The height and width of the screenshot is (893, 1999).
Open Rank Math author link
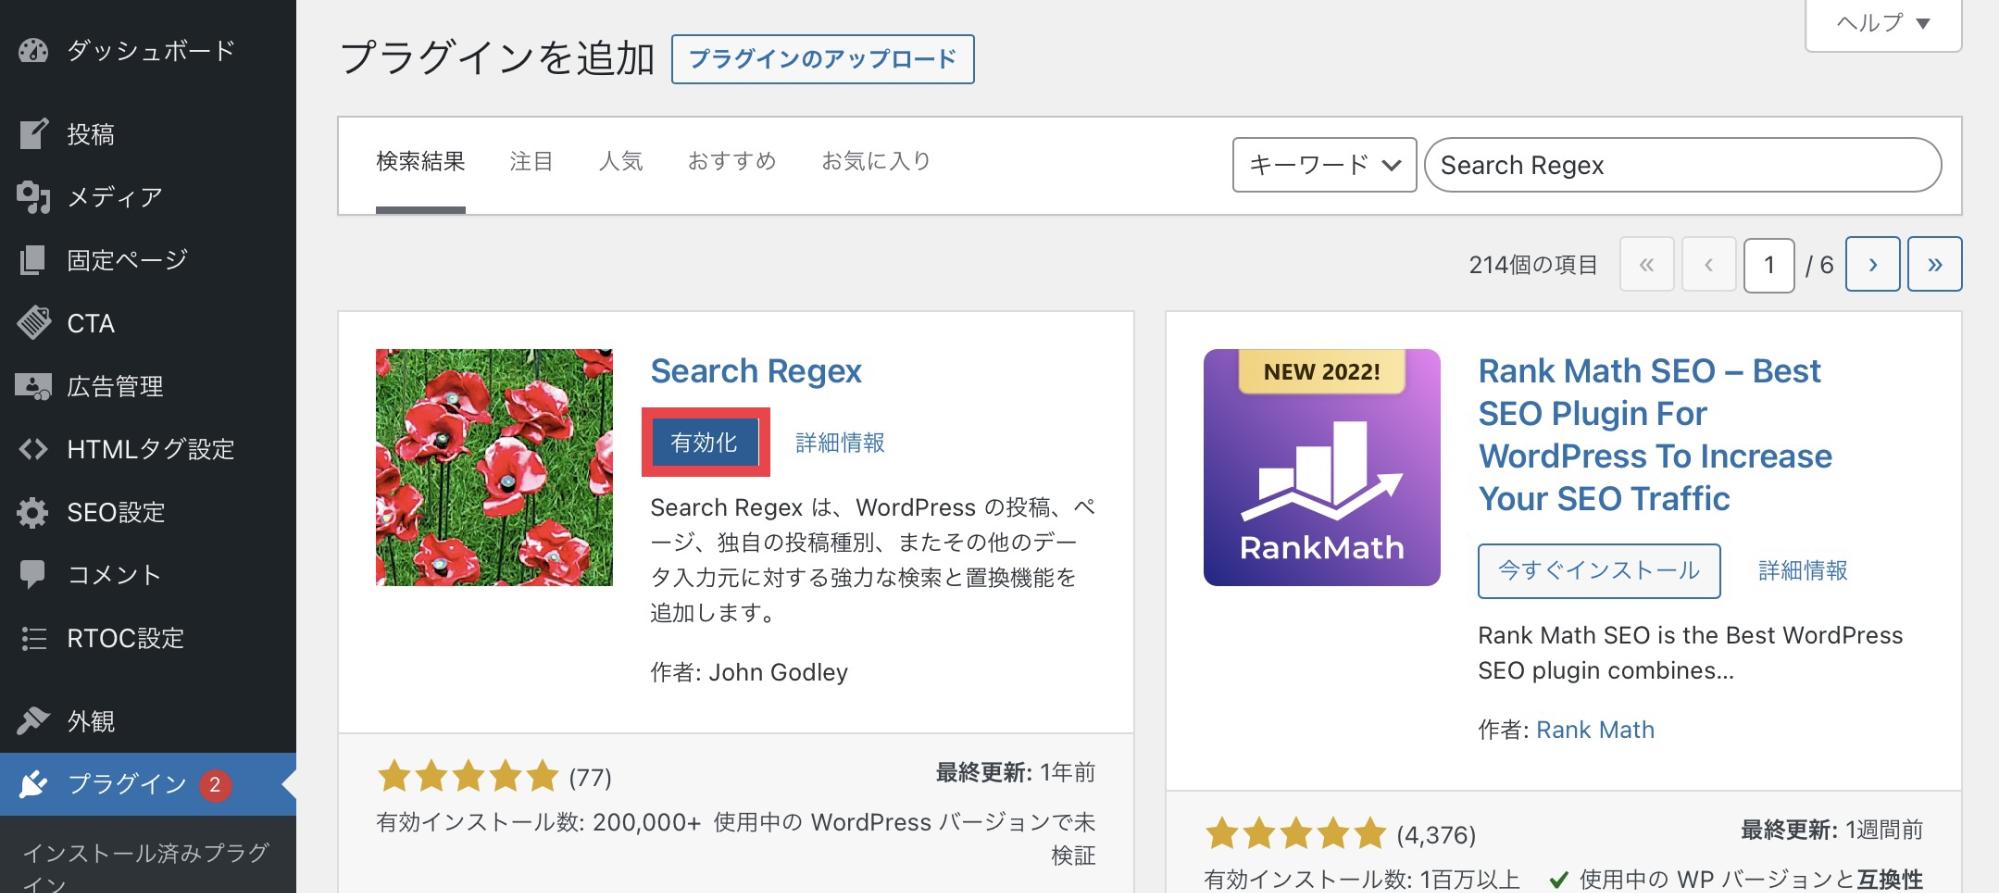[1595, 730]
